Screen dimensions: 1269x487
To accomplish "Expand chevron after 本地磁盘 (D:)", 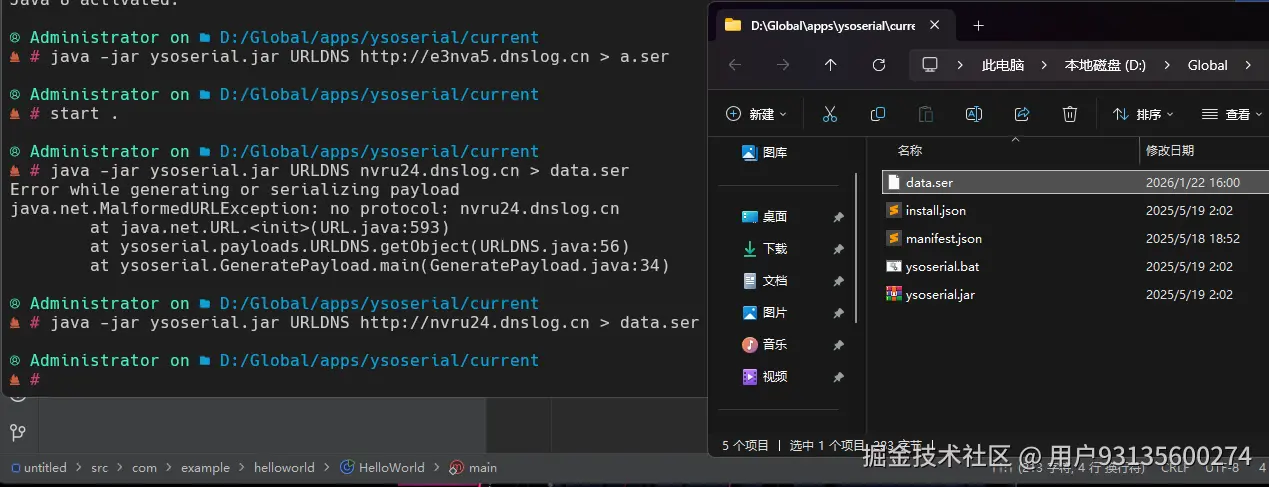I will pyautogui.click(x=1166, y=65).
